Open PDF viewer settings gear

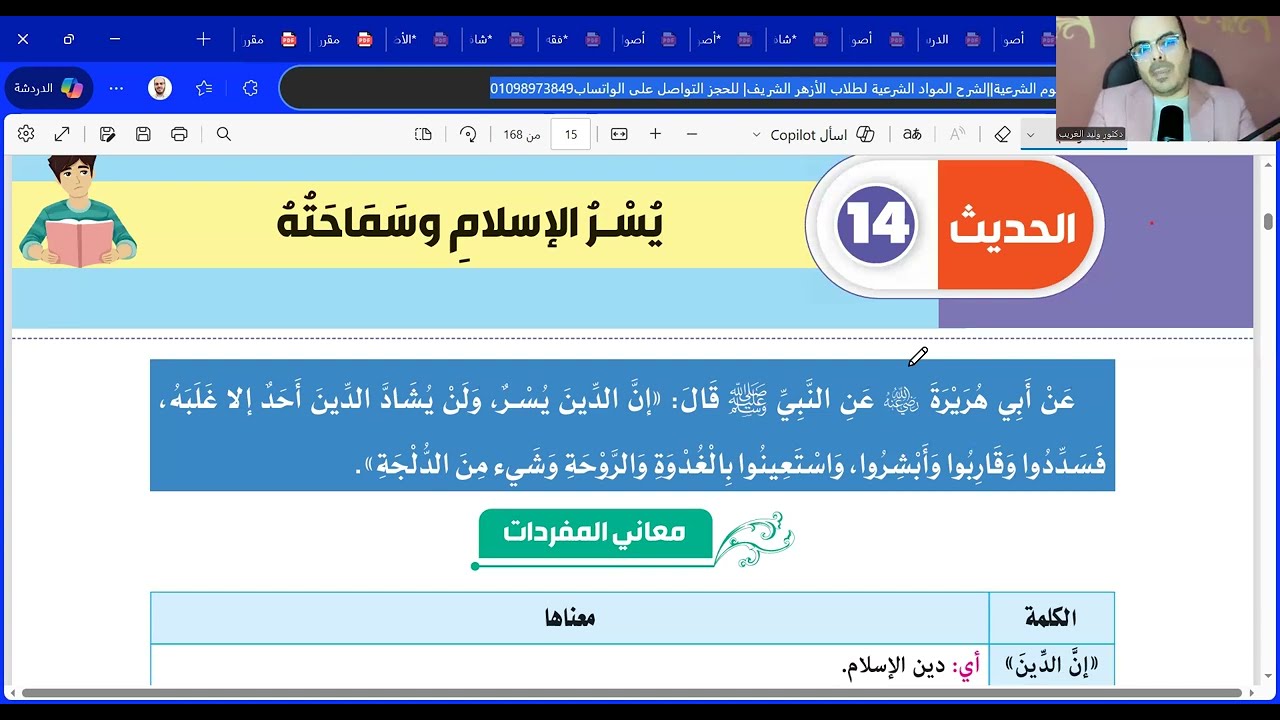[26, 134]
